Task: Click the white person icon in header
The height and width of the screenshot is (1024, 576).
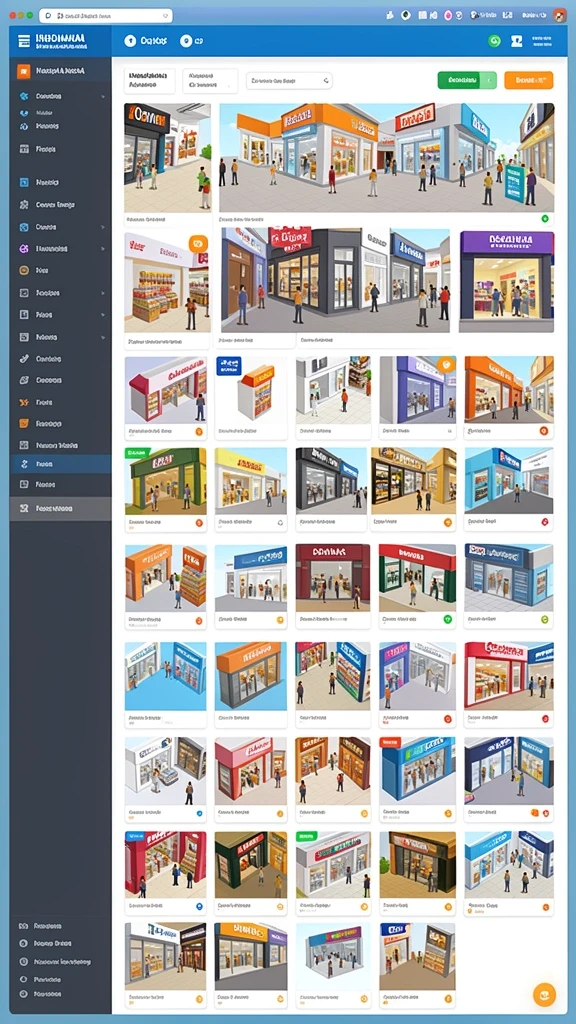Action: [x=517, y=41]
